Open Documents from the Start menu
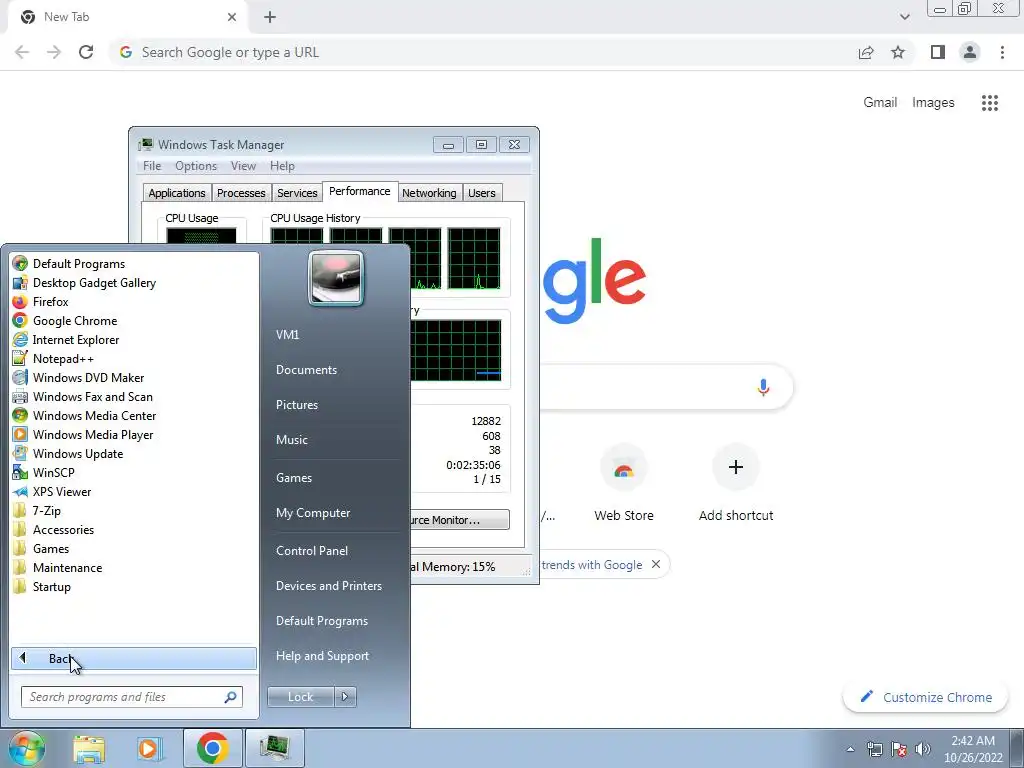Viewport: 1024px width, 768px height. pyautogui.click(x=306, y=370)
